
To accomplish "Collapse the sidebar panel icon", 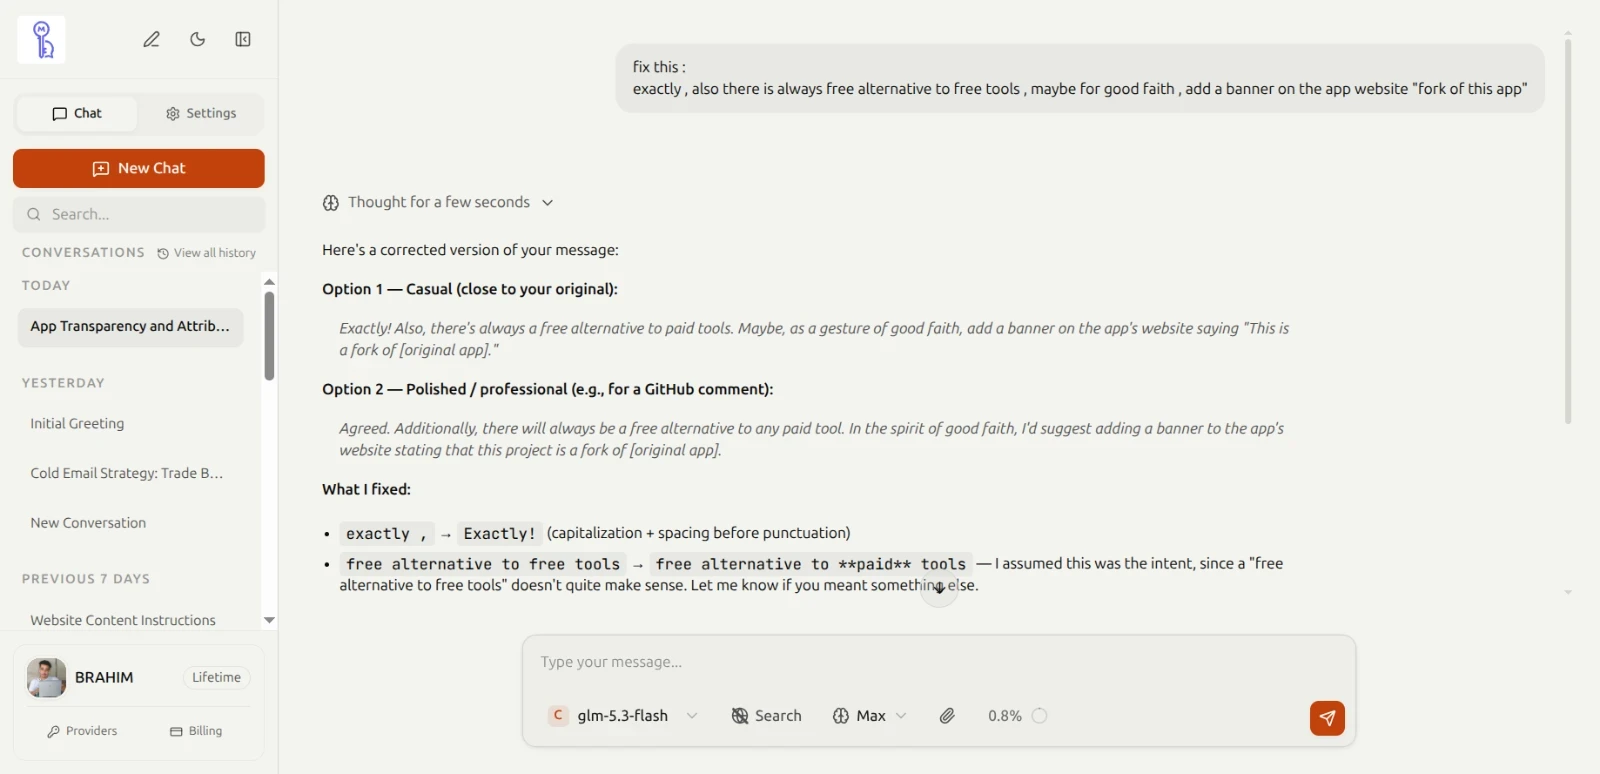I will [243, 40].
